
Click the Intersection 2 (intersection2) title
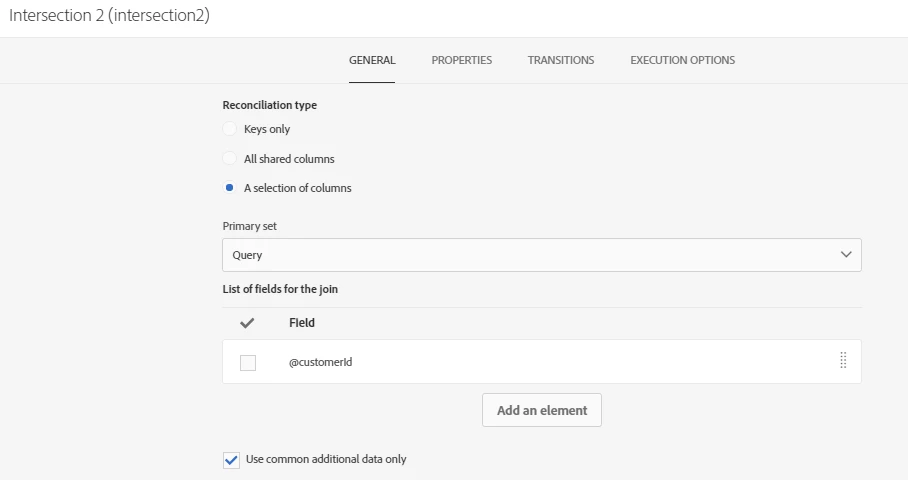point(110,16)
